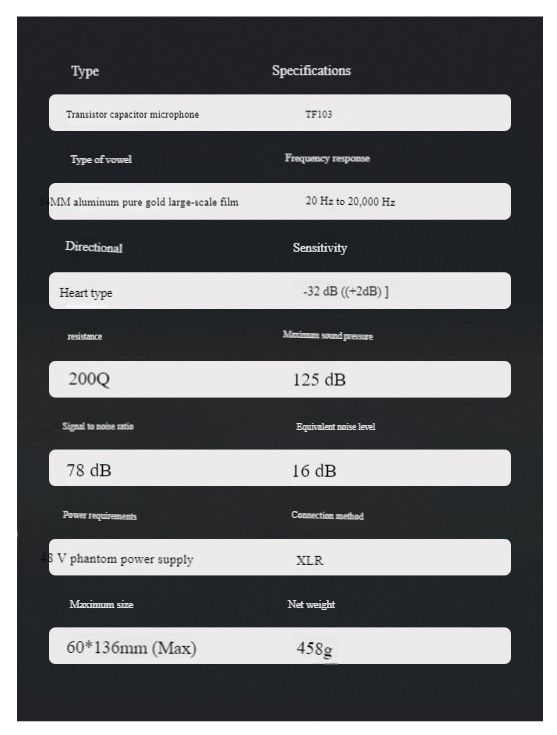Click the Specifications column heading

(311, 70)
